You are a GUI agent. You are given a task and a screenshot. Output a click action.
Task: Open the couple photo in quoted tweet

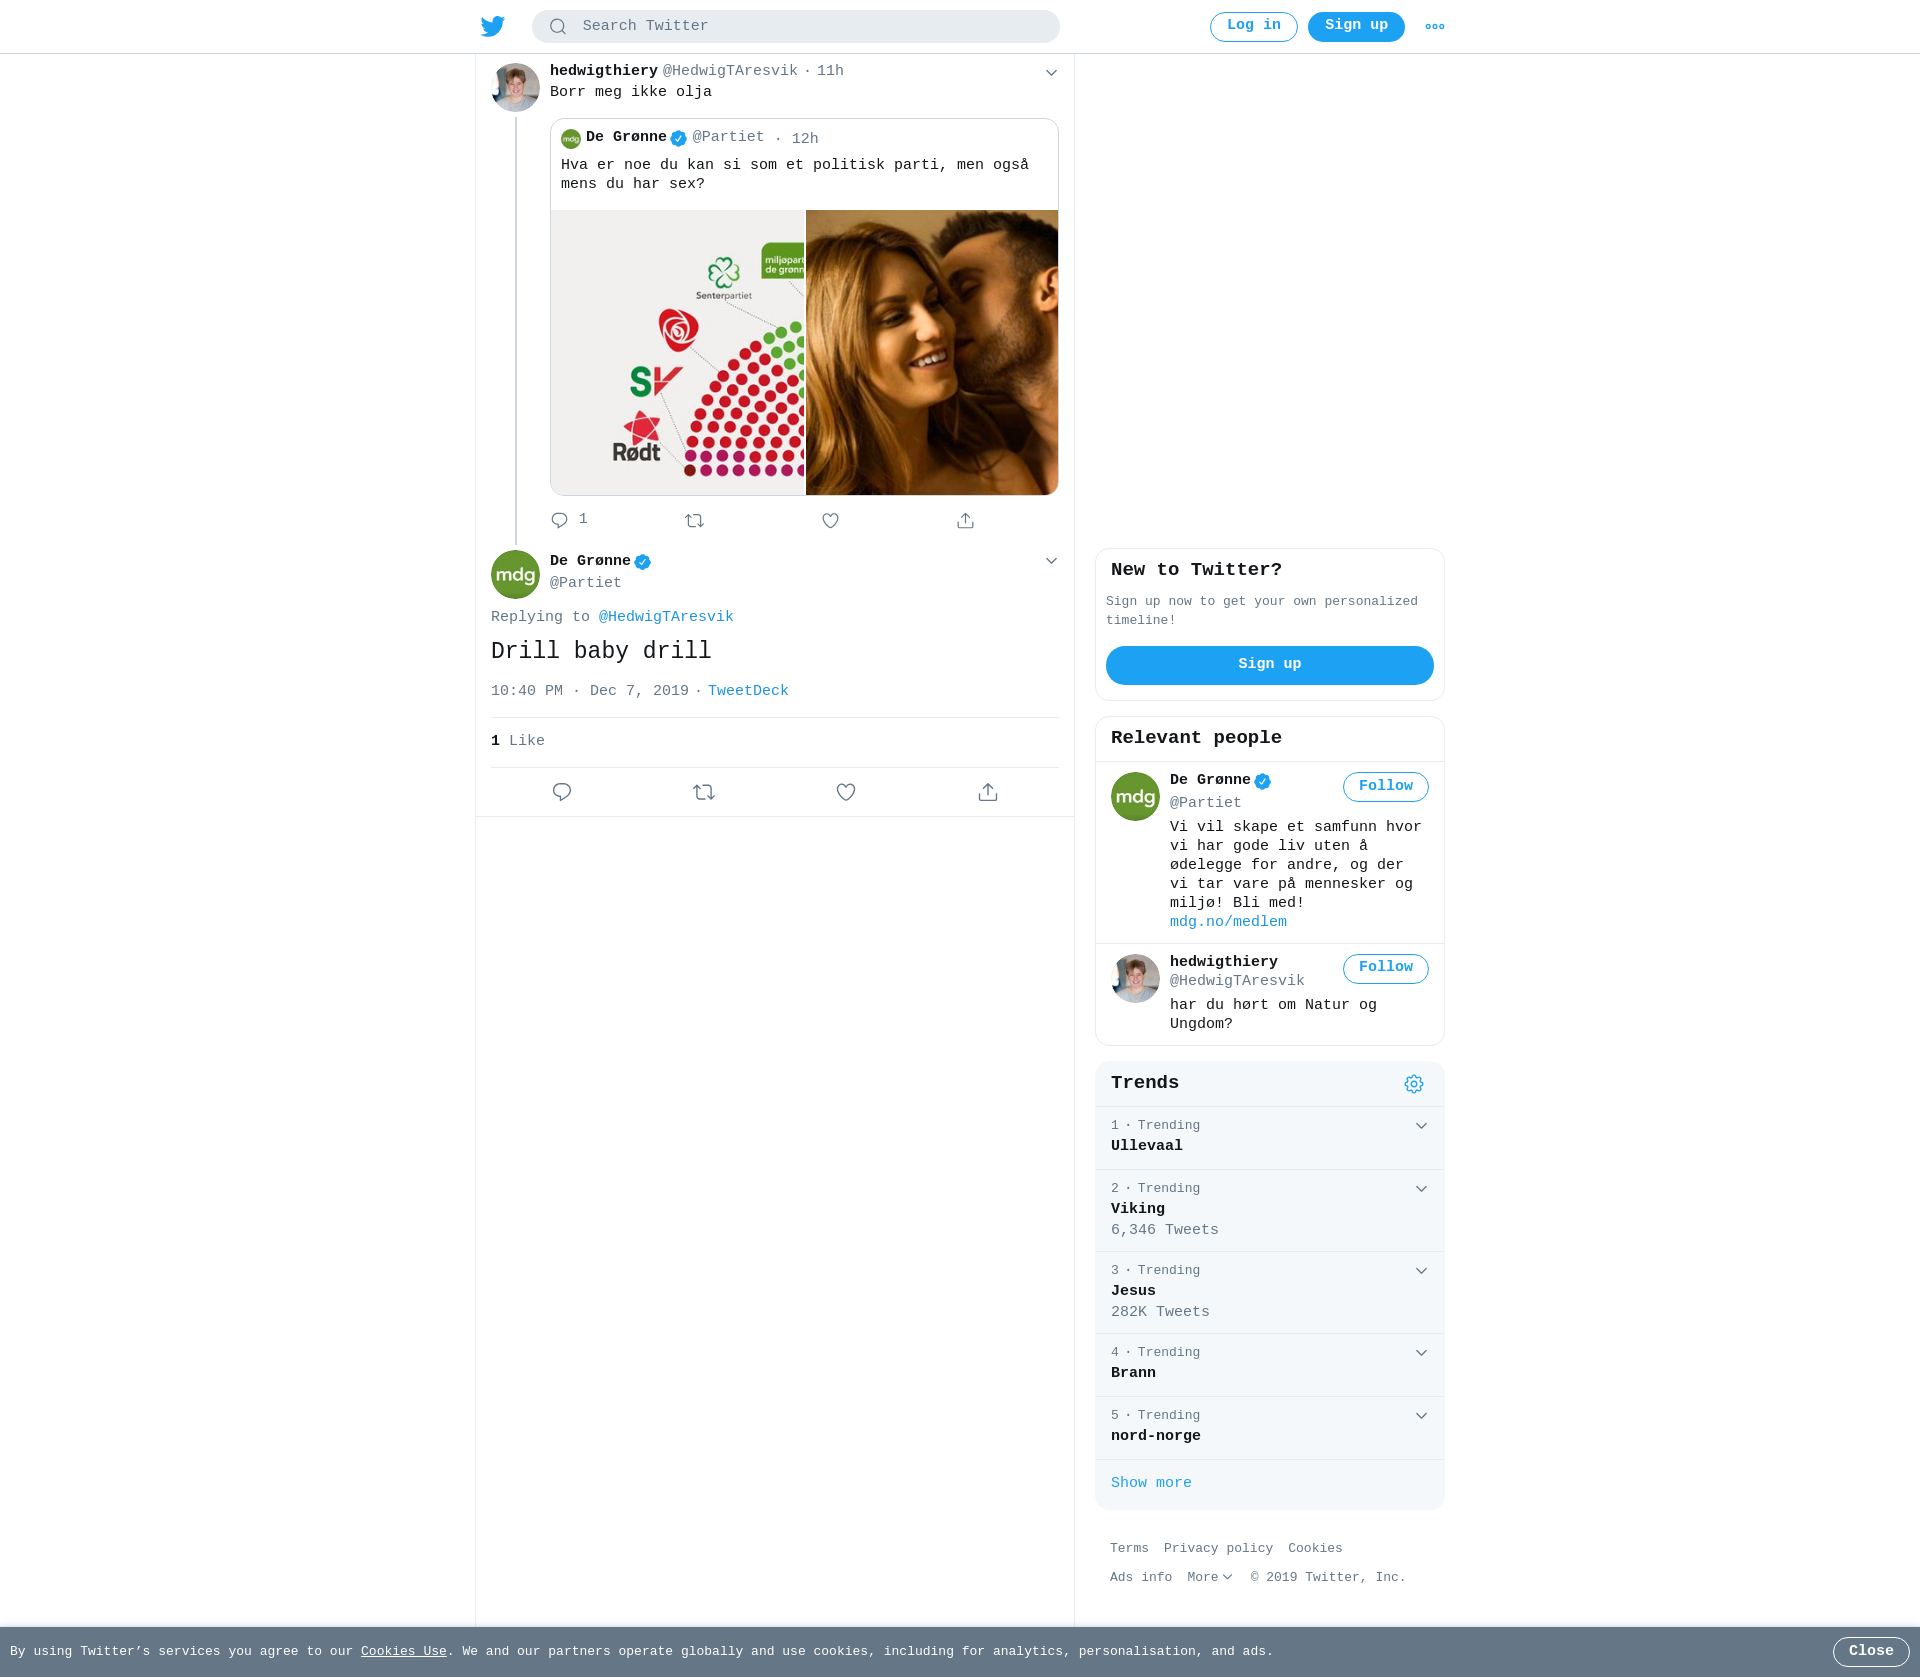point(932,352)
